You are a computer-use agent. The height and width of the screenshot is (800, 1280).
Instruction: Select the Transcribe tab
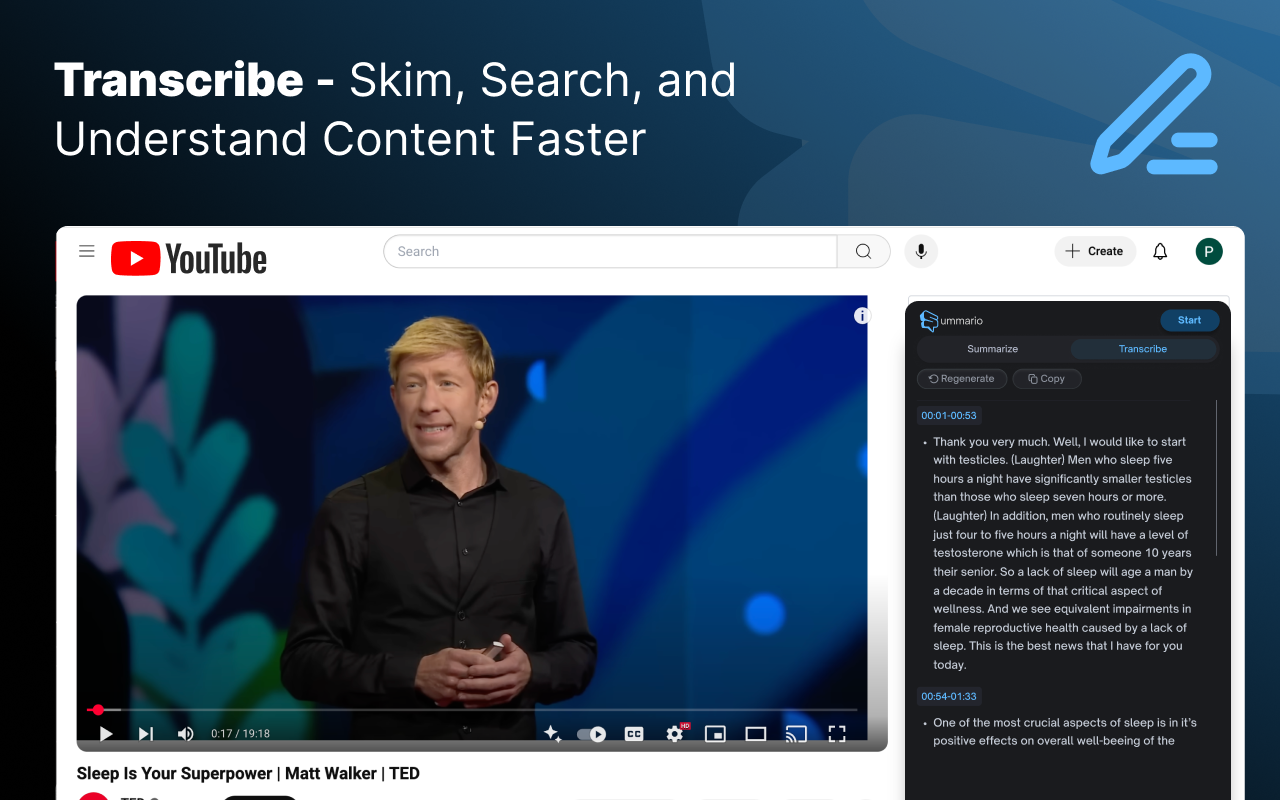point(1142,349)
